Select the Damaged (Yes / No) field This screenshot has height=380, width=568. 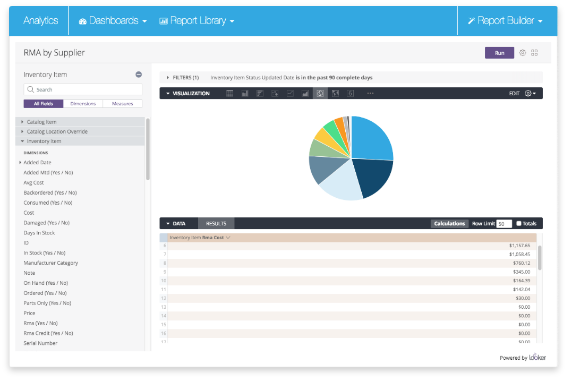[47, 223]
